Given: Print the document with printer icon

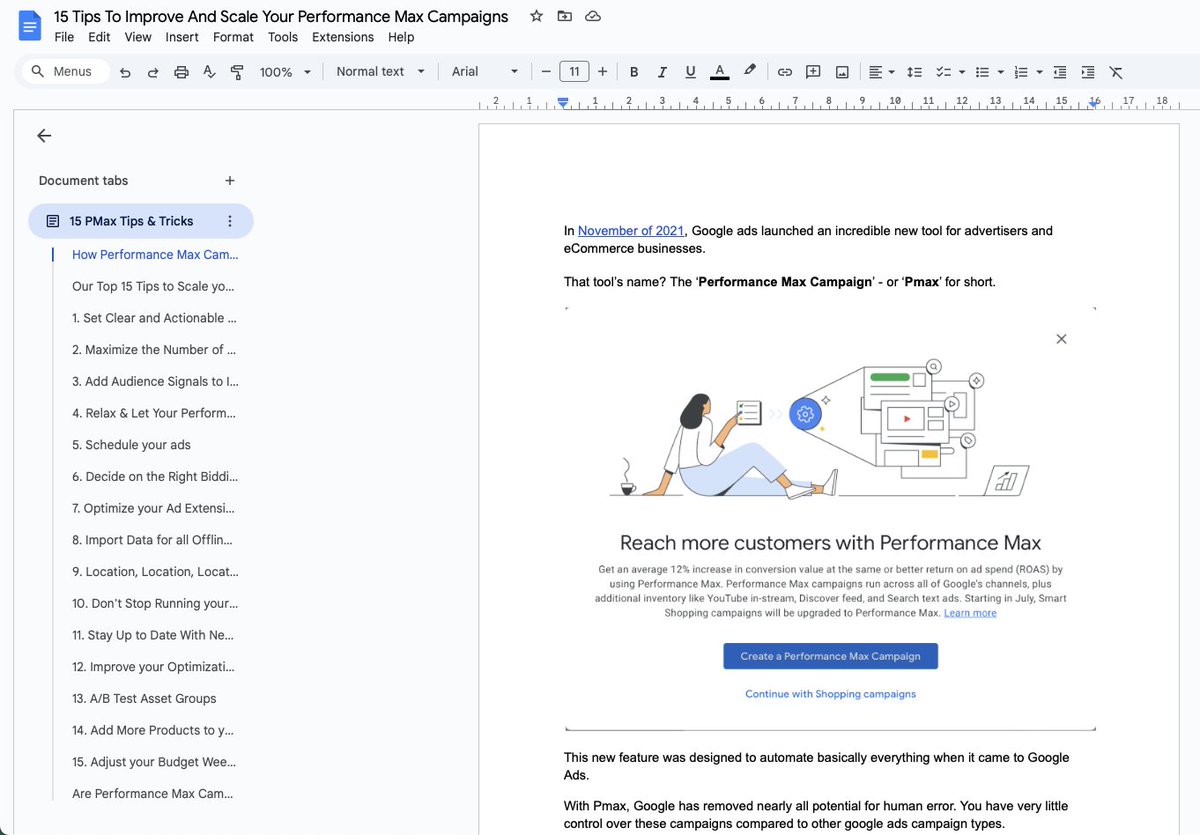Looking at the screenshot, I should (x=181, y=72).
